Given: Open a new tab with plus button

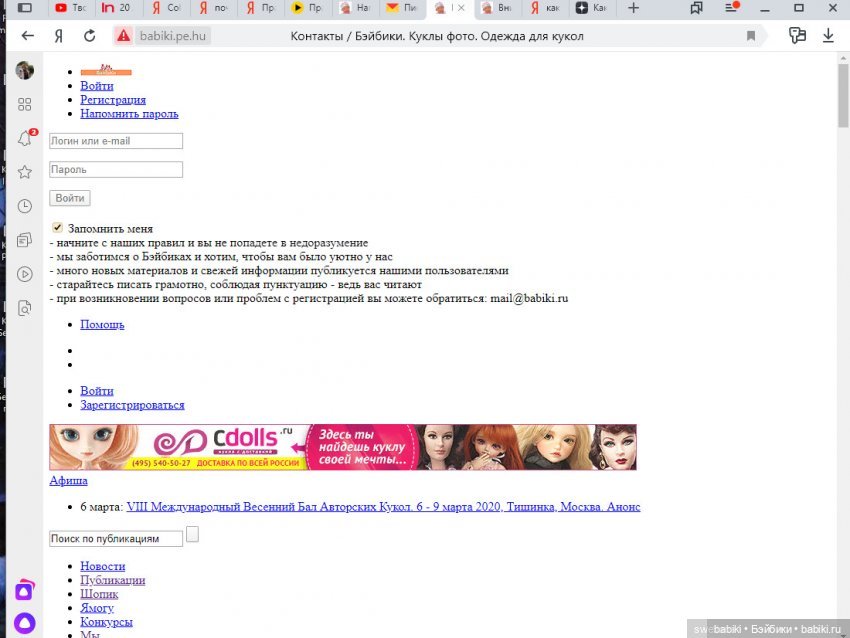Looking at the screenshot, I should click(x=633, y=8).
